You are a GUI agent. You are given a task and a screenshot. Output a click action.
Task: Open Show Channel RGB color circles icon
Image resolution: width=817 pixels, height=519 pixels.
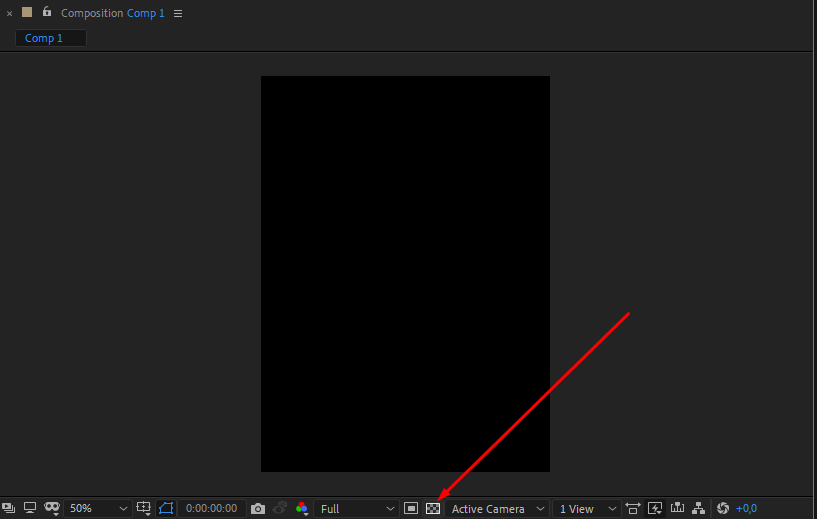302,509
